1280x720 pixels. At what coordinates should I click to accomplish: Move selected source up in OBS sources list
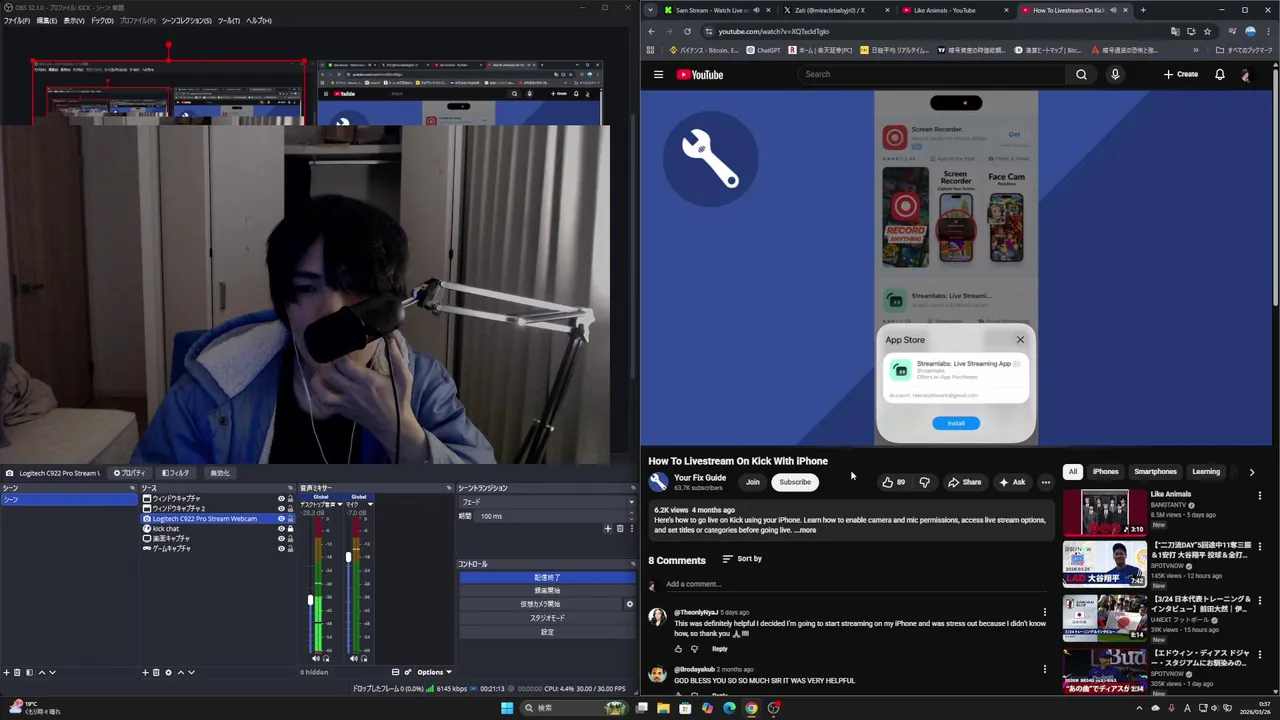click(180, 672)
